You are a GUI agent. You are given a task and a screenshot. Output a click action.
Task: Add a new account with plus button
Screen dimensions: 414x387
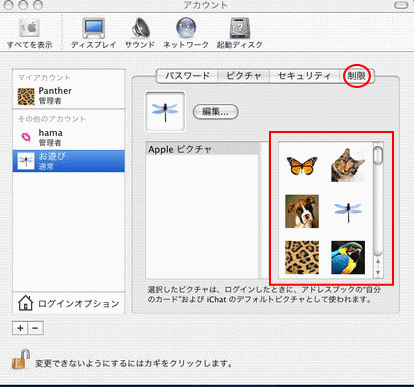pyautogui.click(x=20, y=328)
